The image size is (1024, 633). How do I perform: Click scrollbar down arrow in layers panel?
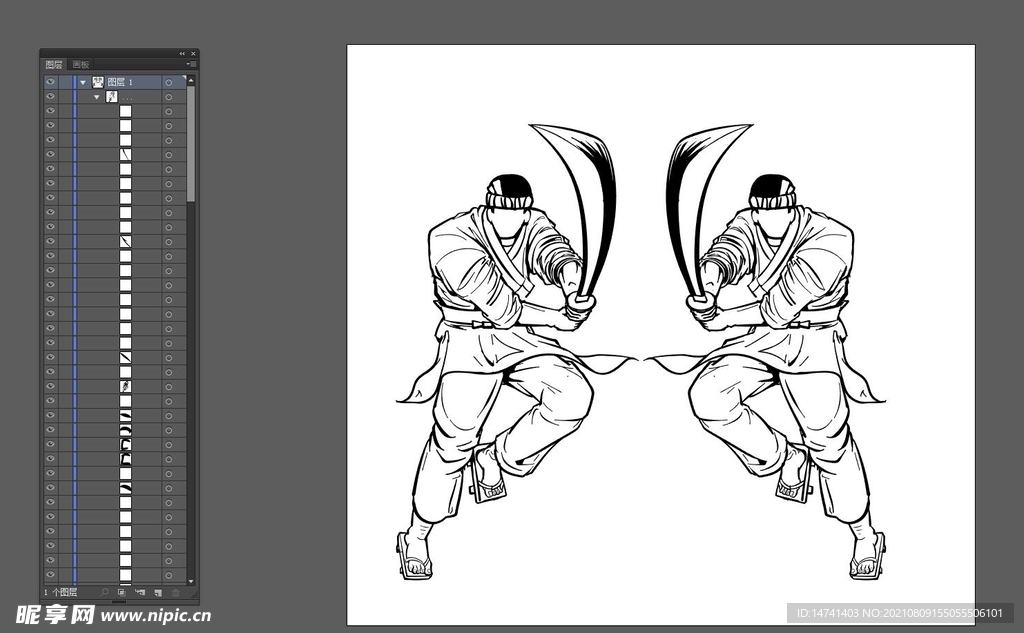point(191,580)
